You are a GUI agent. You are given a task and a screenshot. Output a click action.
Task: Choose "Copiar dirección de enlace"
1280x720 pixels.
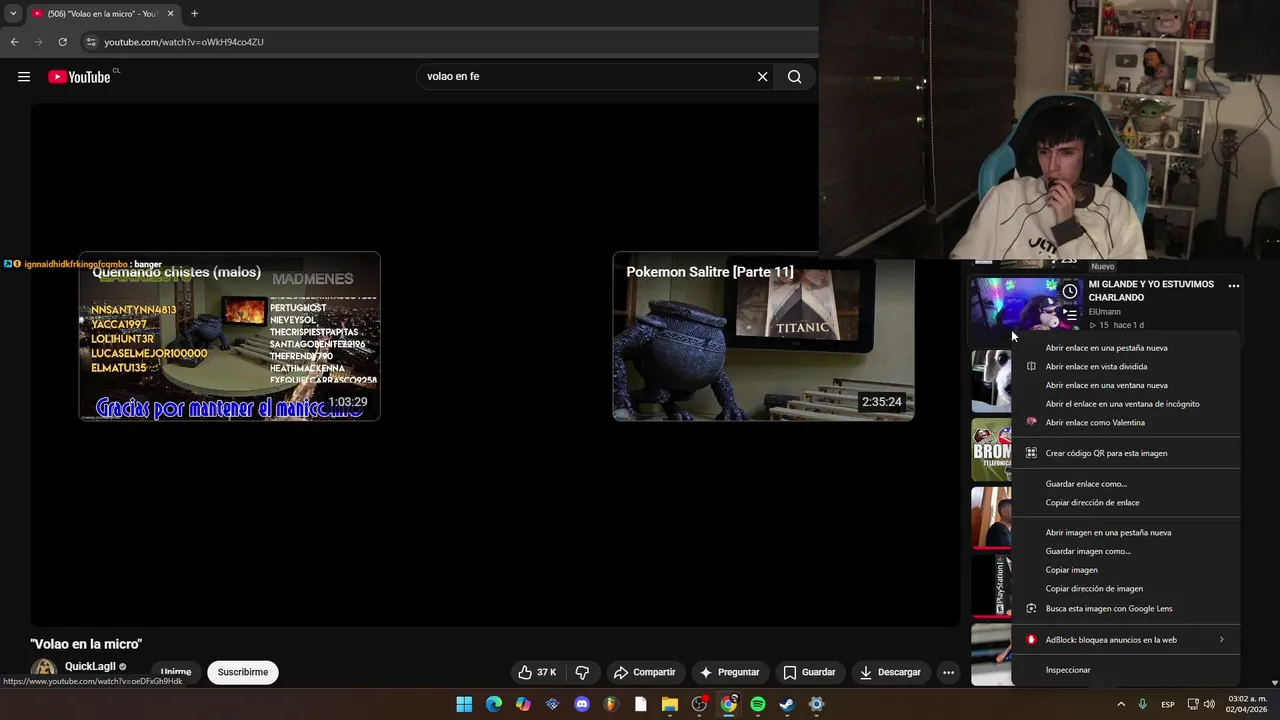[1126, 503]
